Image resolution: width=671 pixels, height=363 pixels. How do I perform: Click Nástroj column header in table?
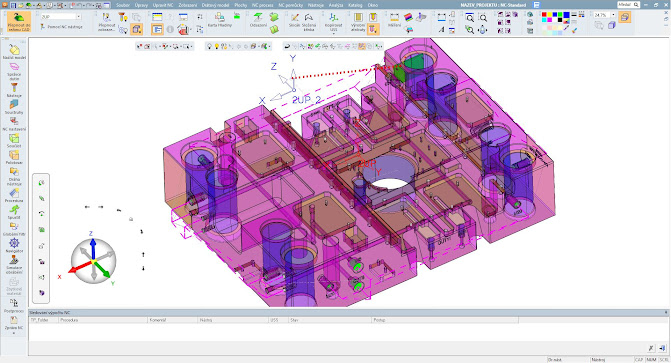[233, 320]
